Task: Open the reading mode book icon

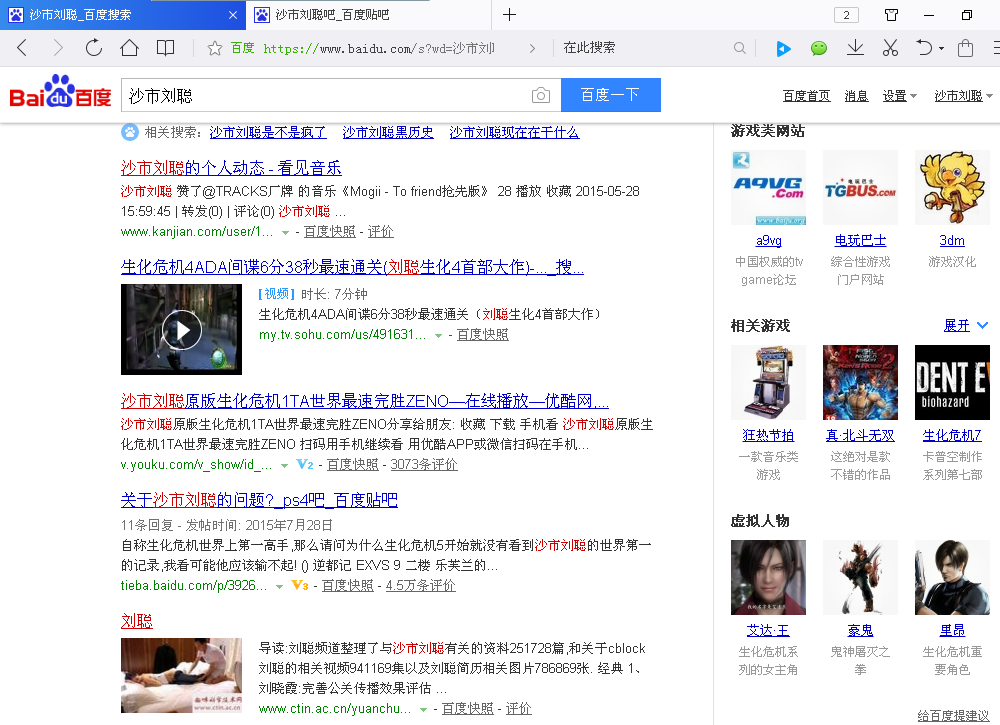Action: 165,48
